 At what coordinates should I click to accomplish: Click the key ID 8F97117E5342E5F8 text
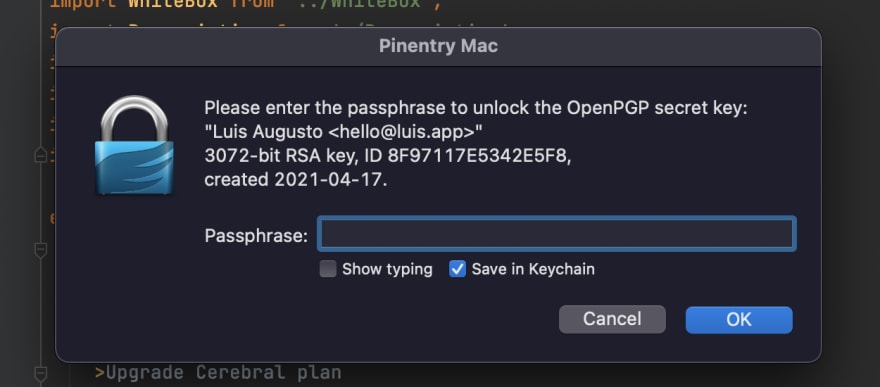[479, 156]
